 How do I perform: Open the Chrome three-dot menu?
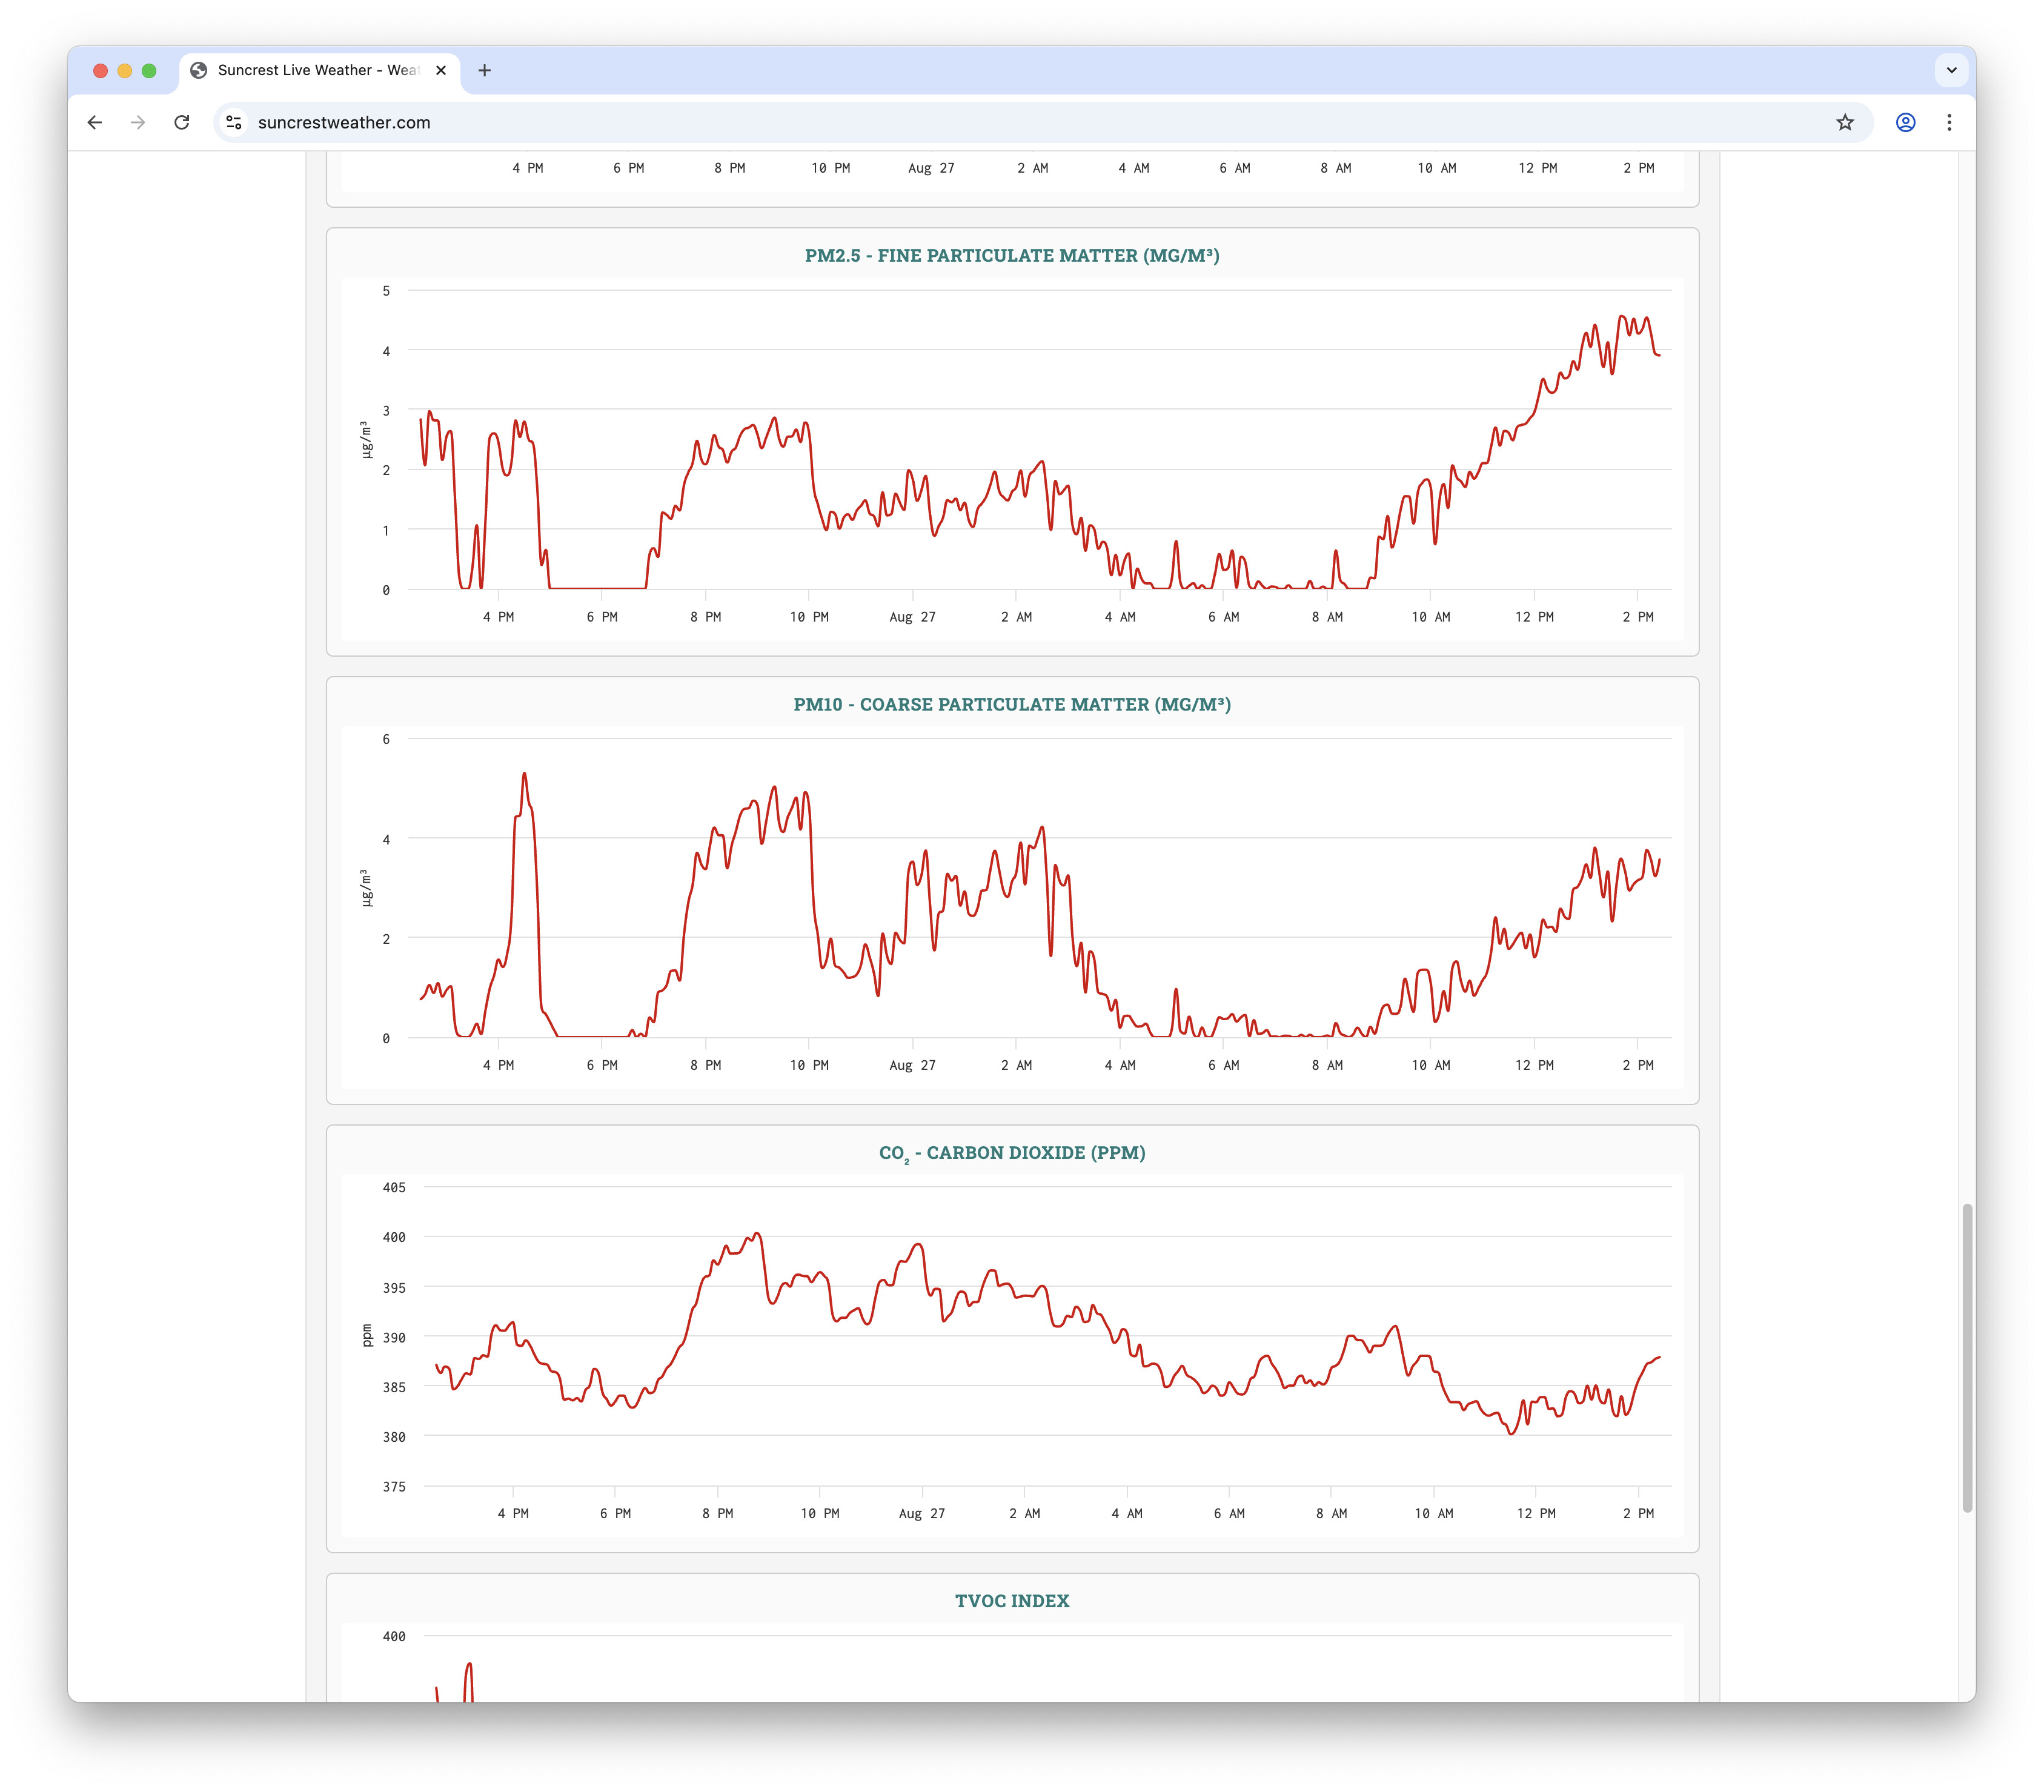pos(1949,122)
